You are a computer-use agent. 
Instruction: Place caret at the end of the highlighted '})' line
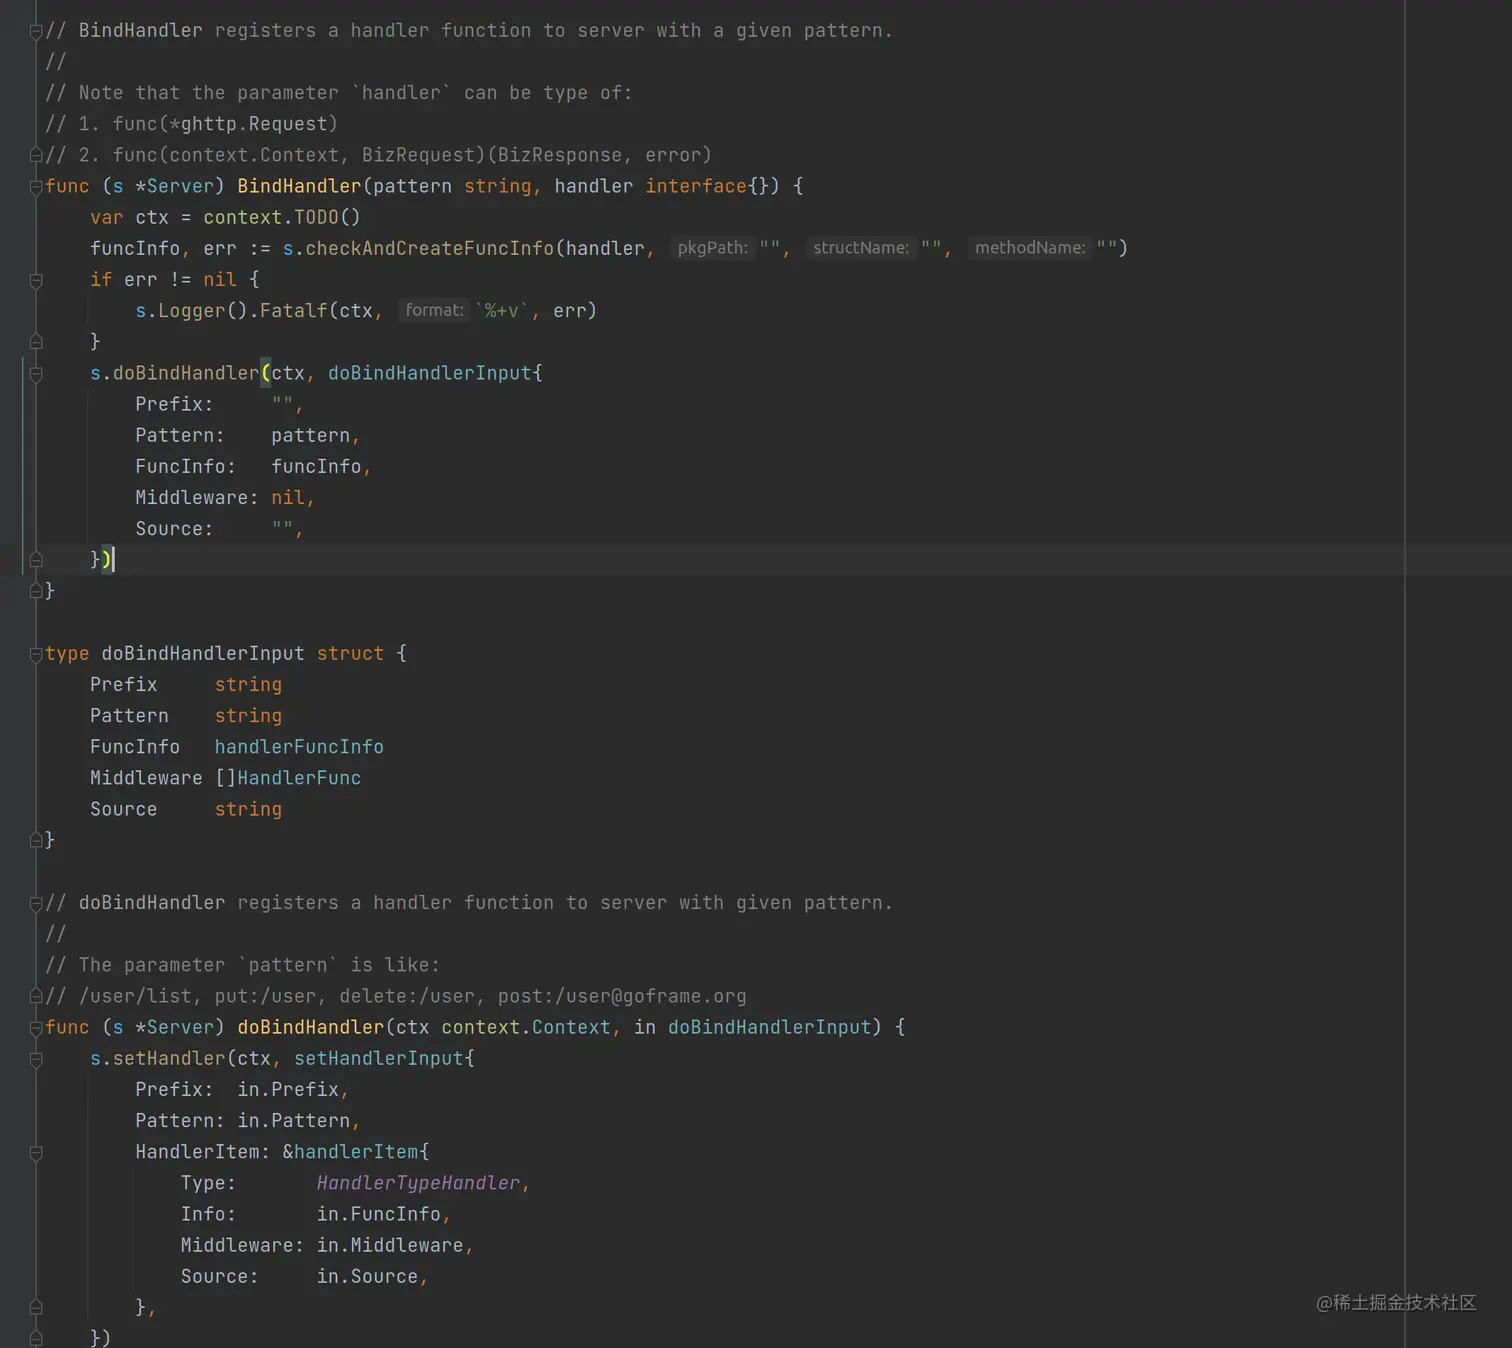coord(114,560)
